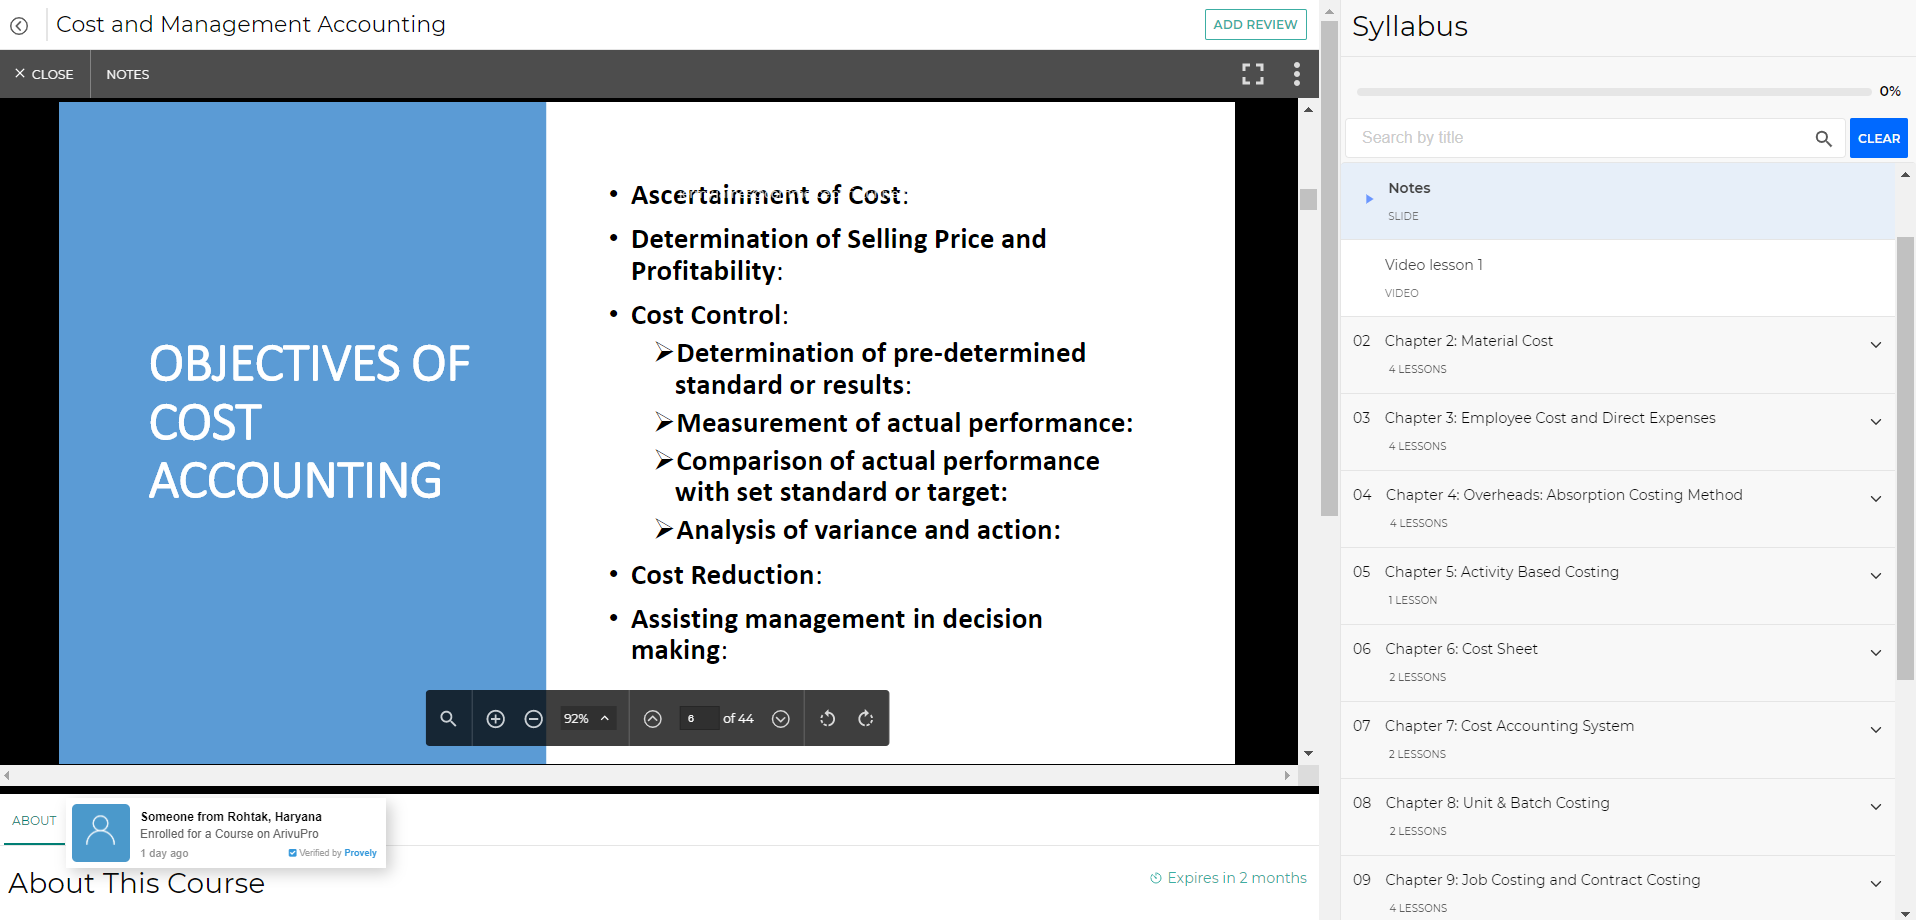Click the user avatar in enrollment notification
Image resolution: width=1916 pixels, height=920 pixels.
pyautogui.click(x=101, y=833)
